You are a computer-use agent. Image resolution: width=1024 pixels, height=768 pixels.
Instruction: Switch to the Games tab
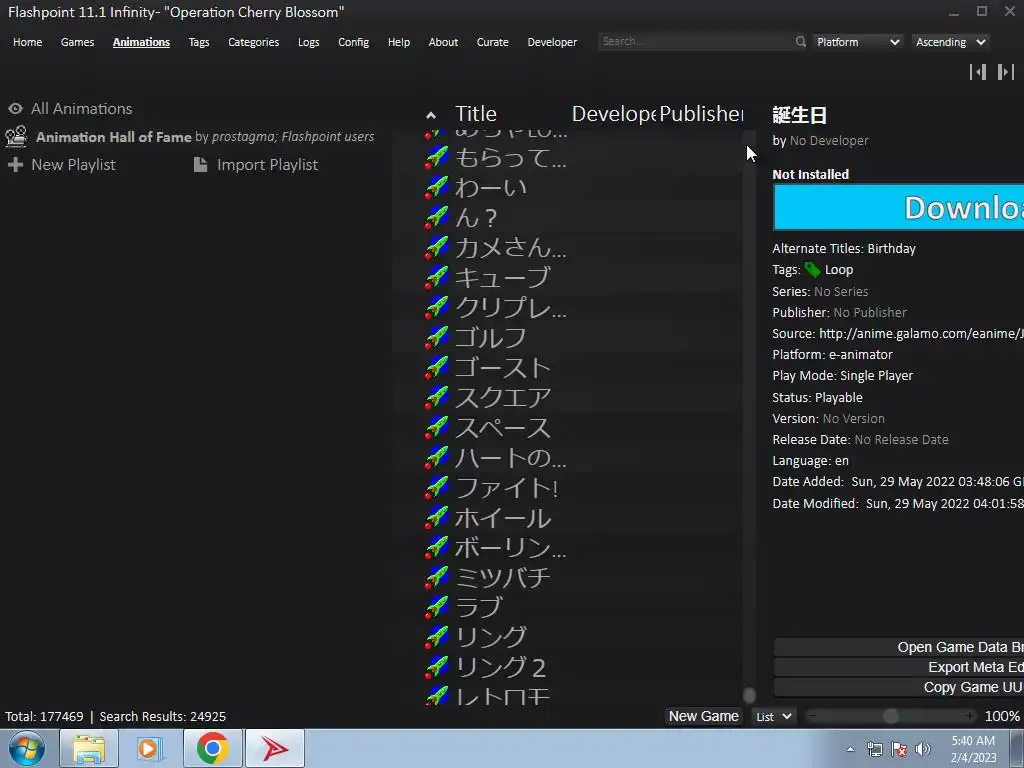tap(77, 42)
